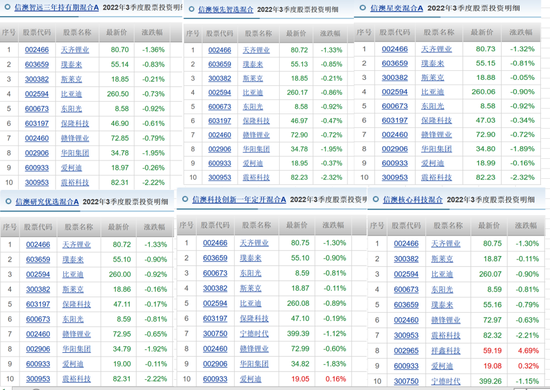The image size is (550, 390).
Task: Click 最新价 column header in 信澳领先智选混合 table
Action: 296,33
